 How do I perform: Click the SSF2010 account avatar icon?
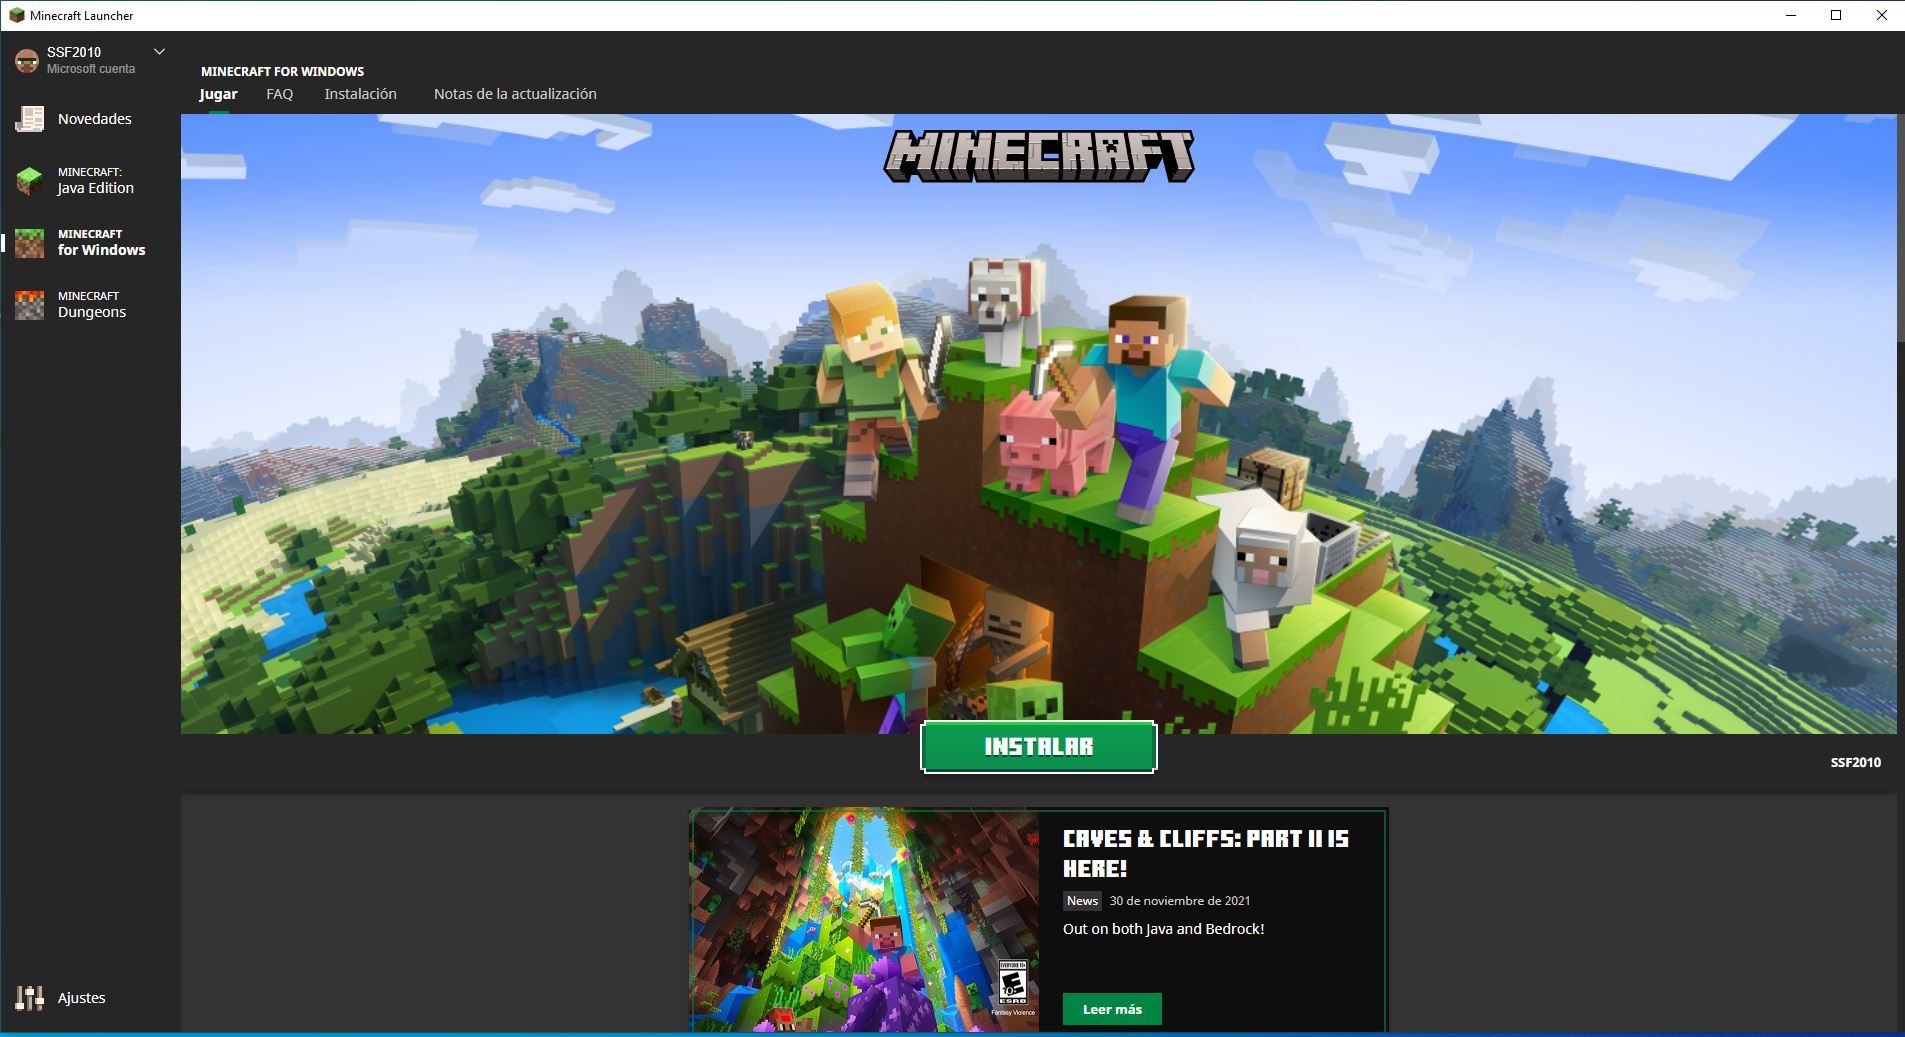coord(27,60)
